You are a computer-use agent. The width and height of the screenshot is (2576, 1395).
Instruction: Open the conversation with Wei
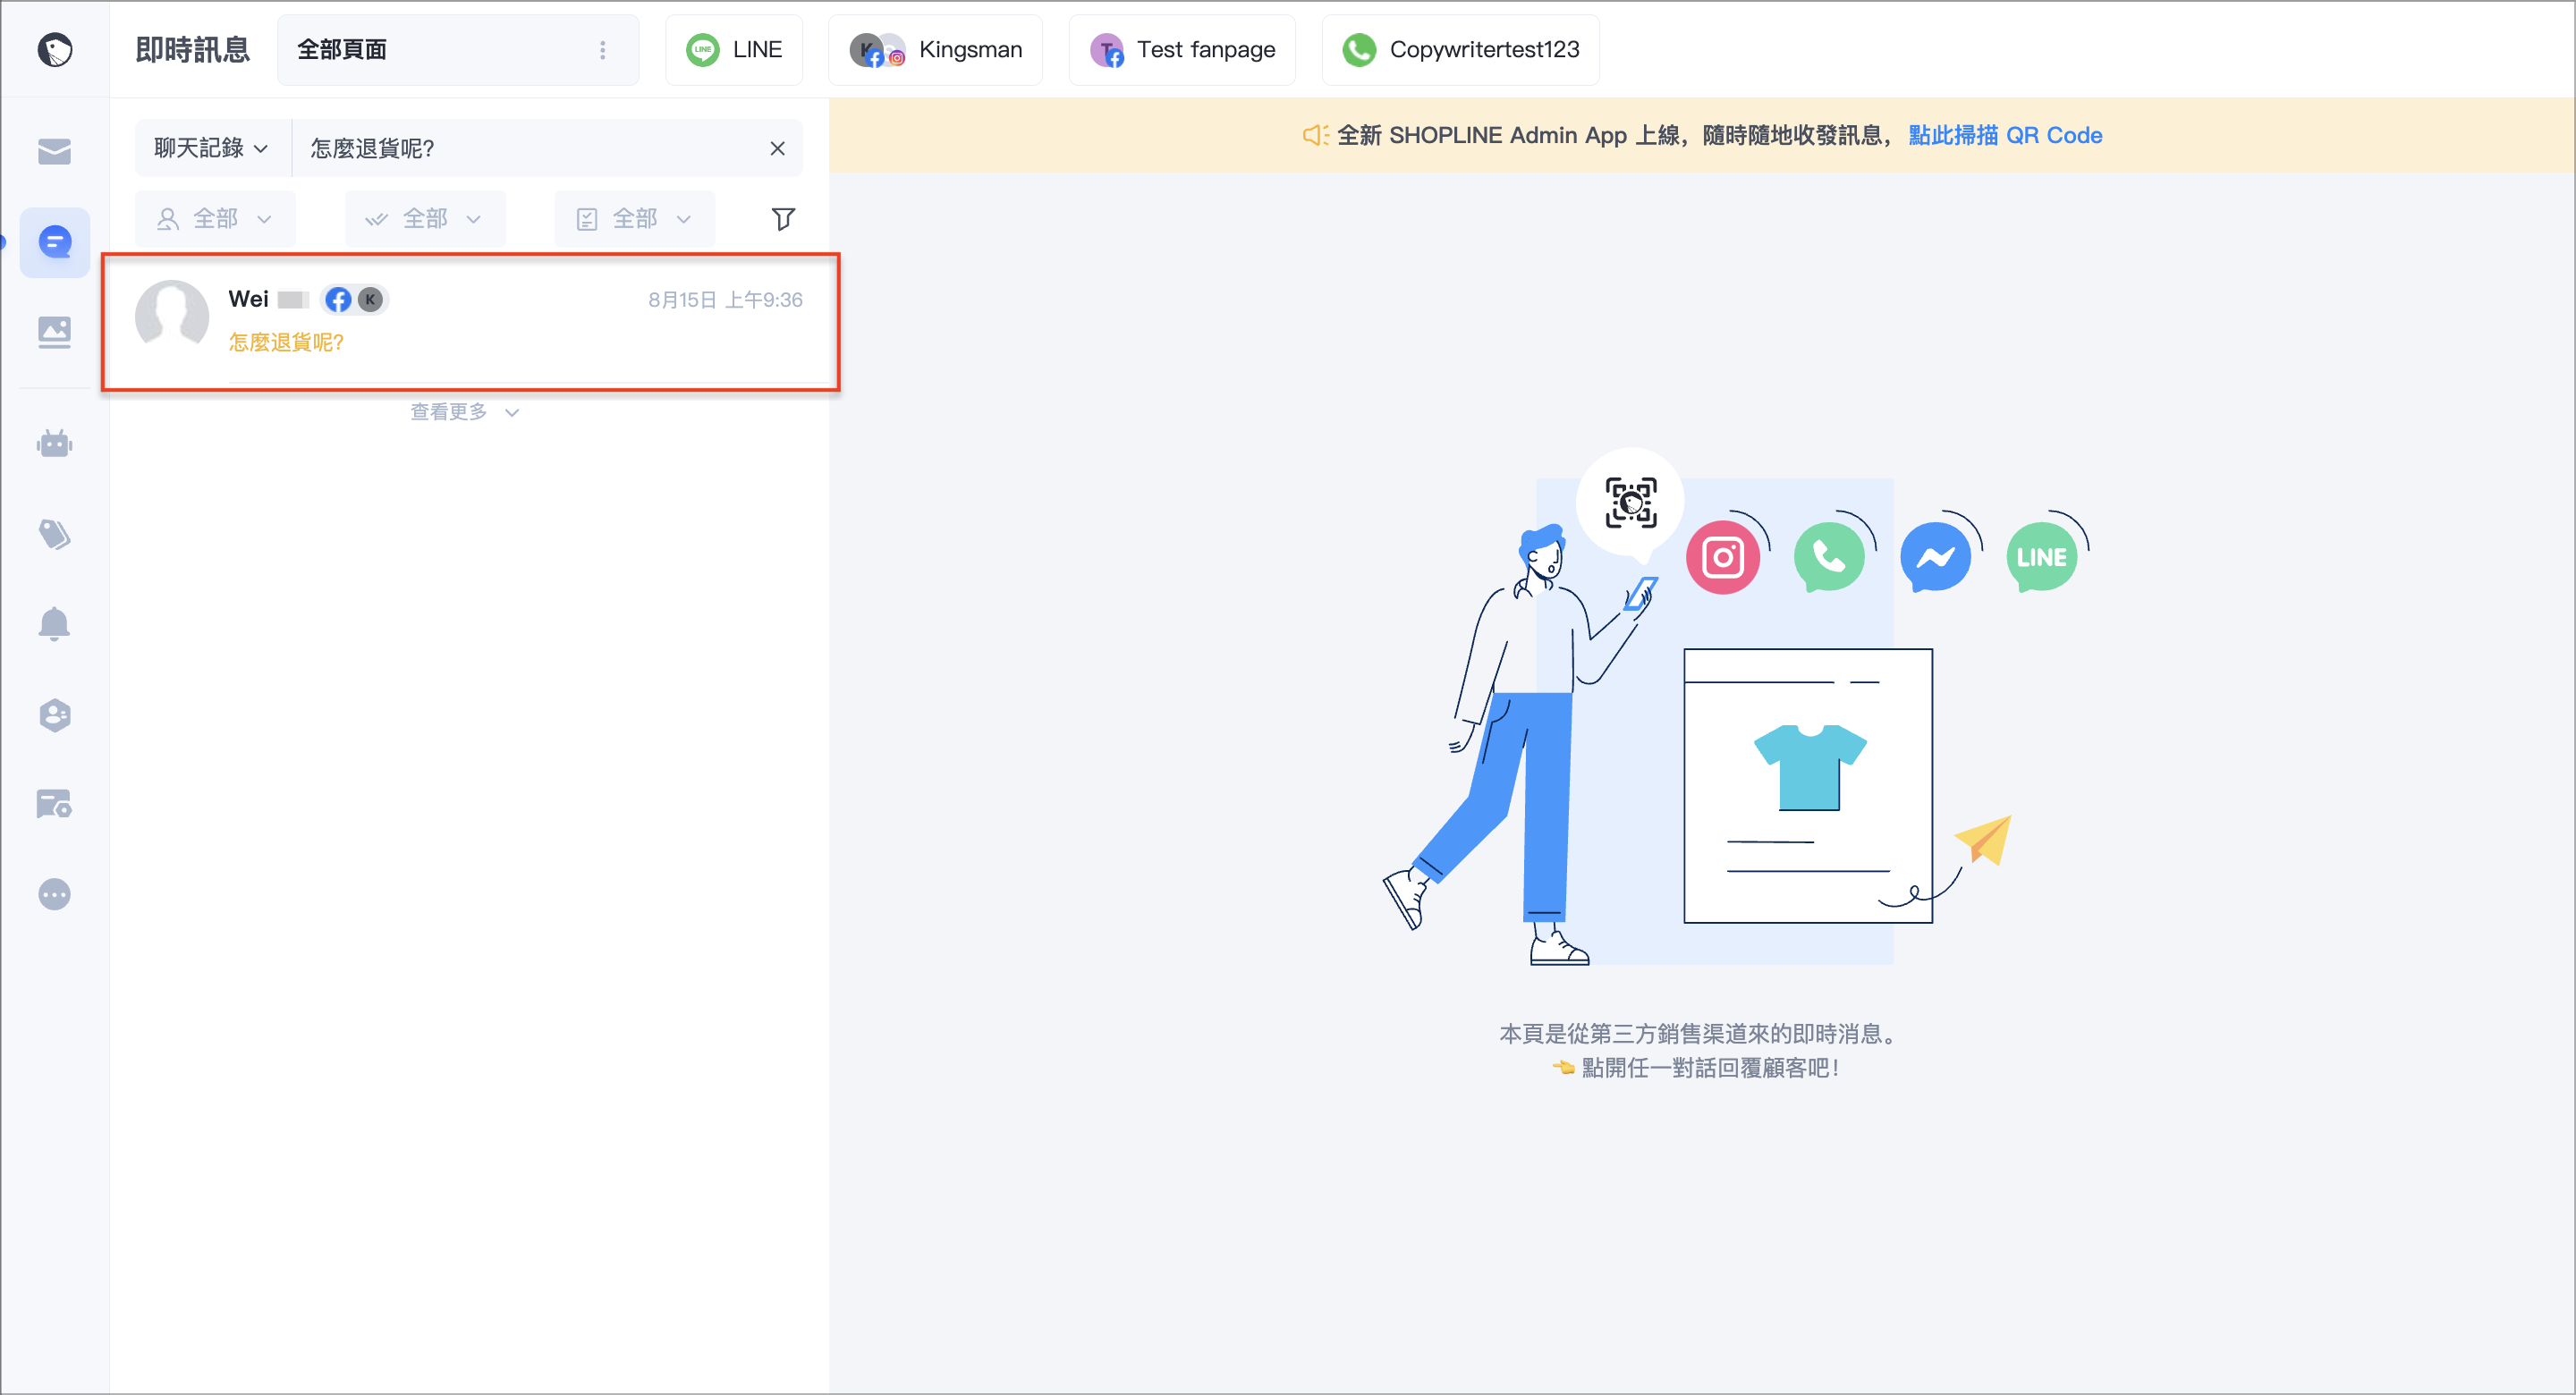470,322
